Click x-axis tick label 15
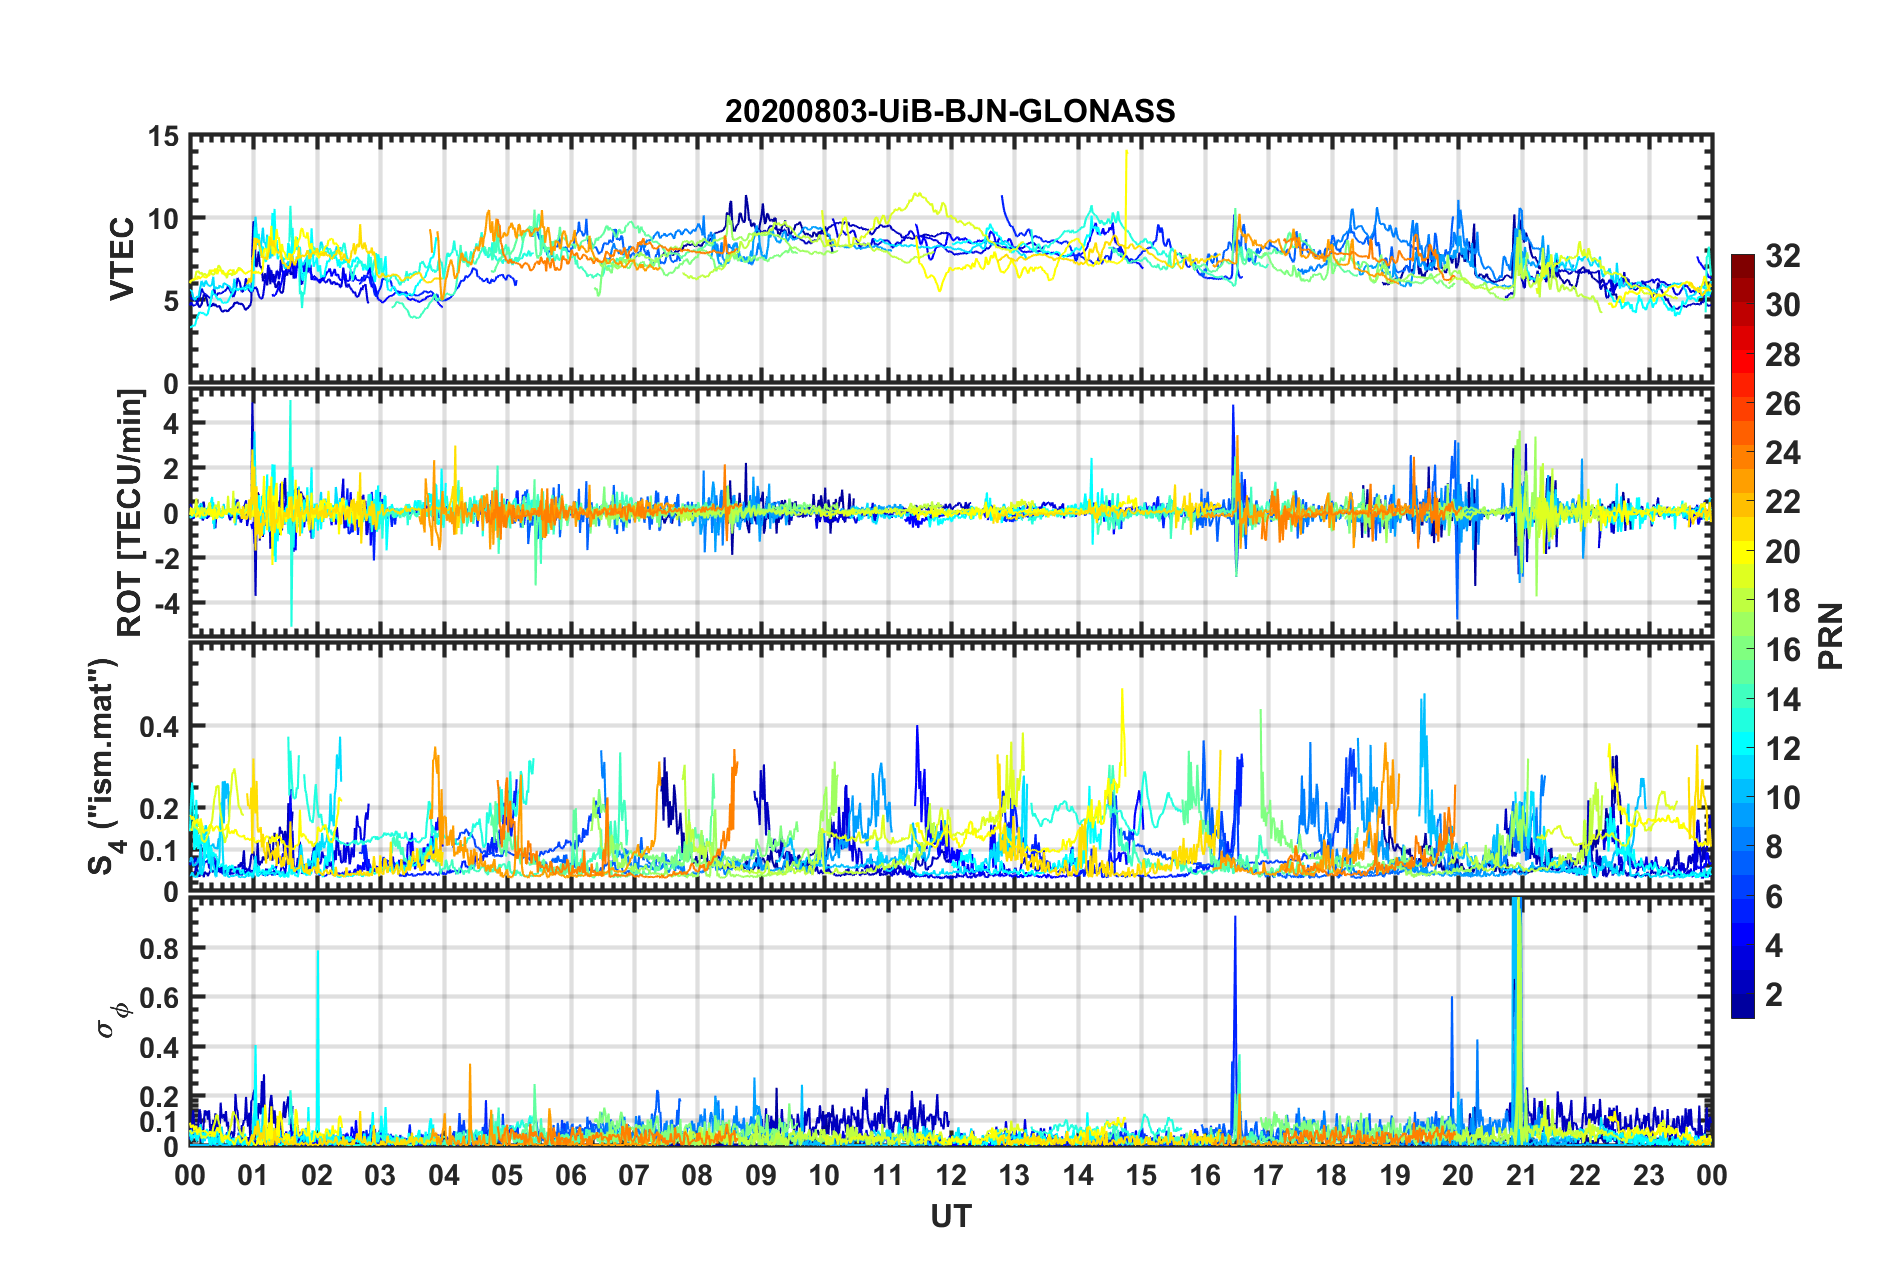The width and height of the screenshot is (1902, 1272). click(1141, 1175)
